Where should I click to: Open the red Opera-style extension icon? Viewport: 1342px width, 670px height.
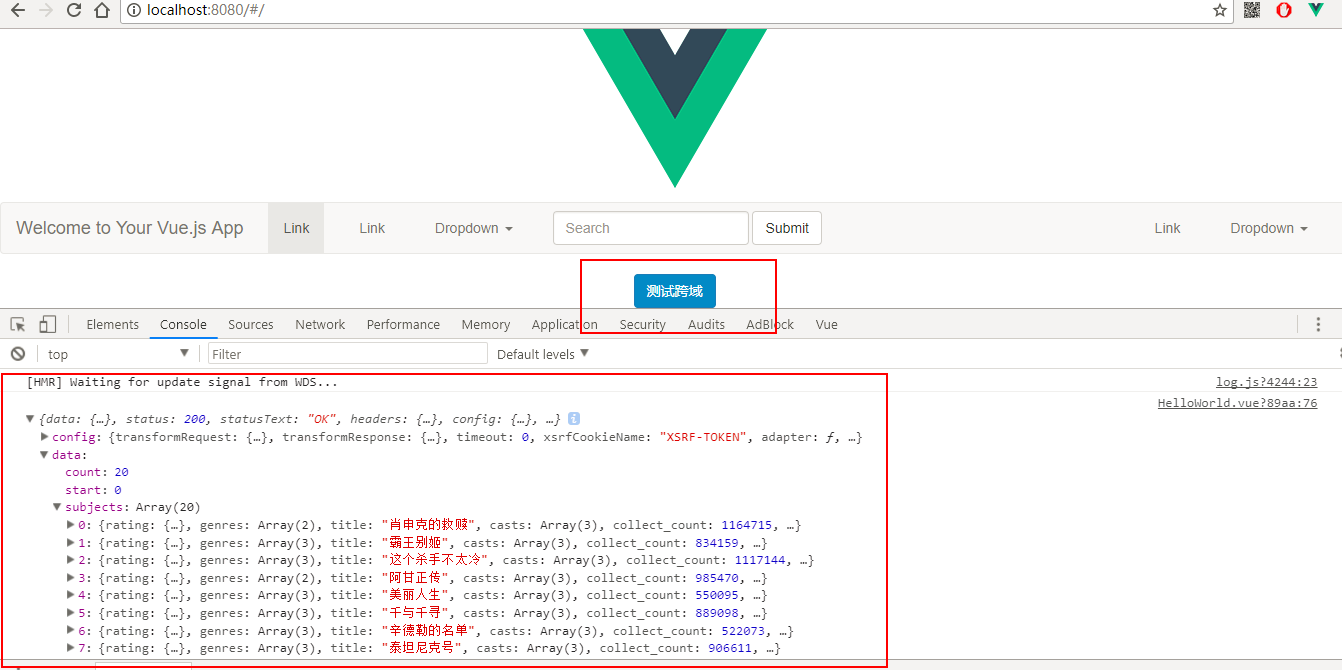pos(1284,10)
